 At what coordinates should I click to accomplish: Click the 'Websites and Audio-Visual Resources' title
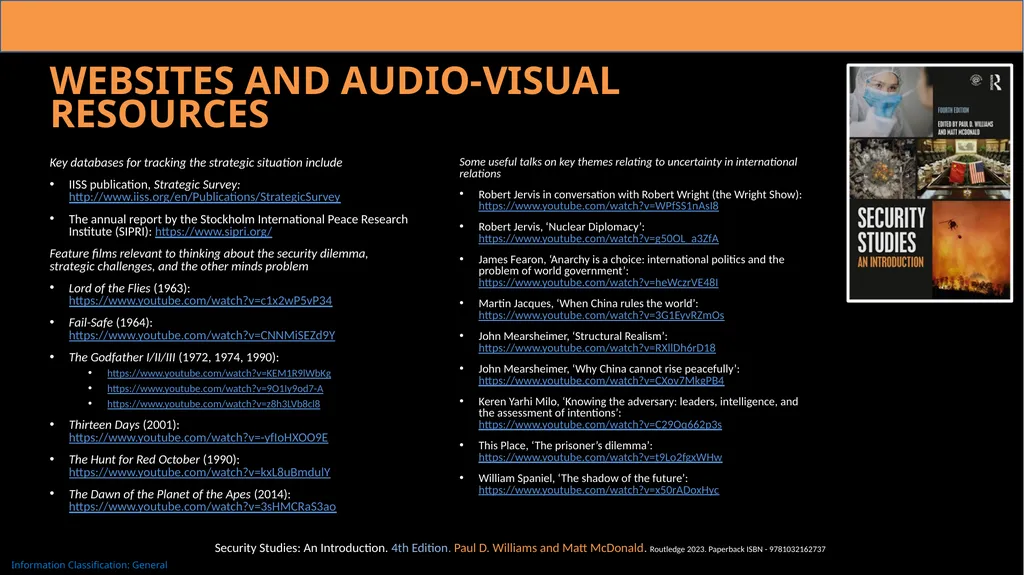click(334, 97)
